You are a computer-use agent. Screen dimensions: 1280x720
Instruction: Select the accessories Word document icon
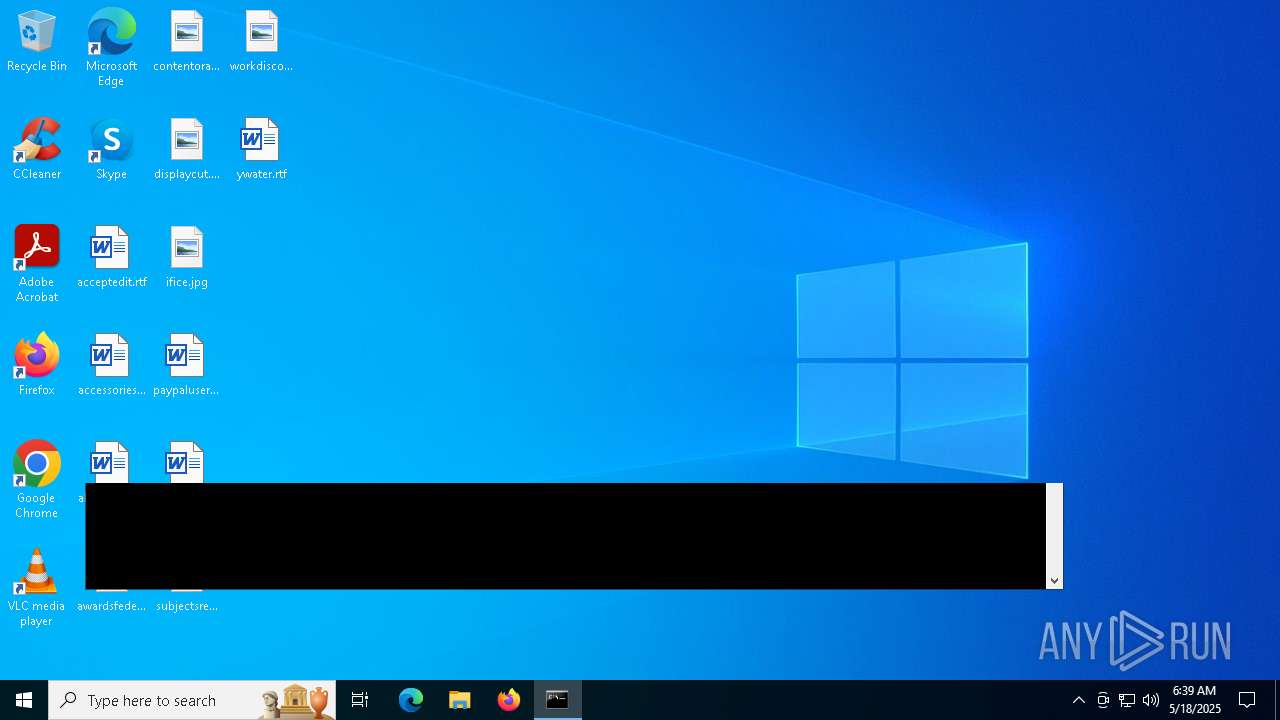click(x=111, y=366)
